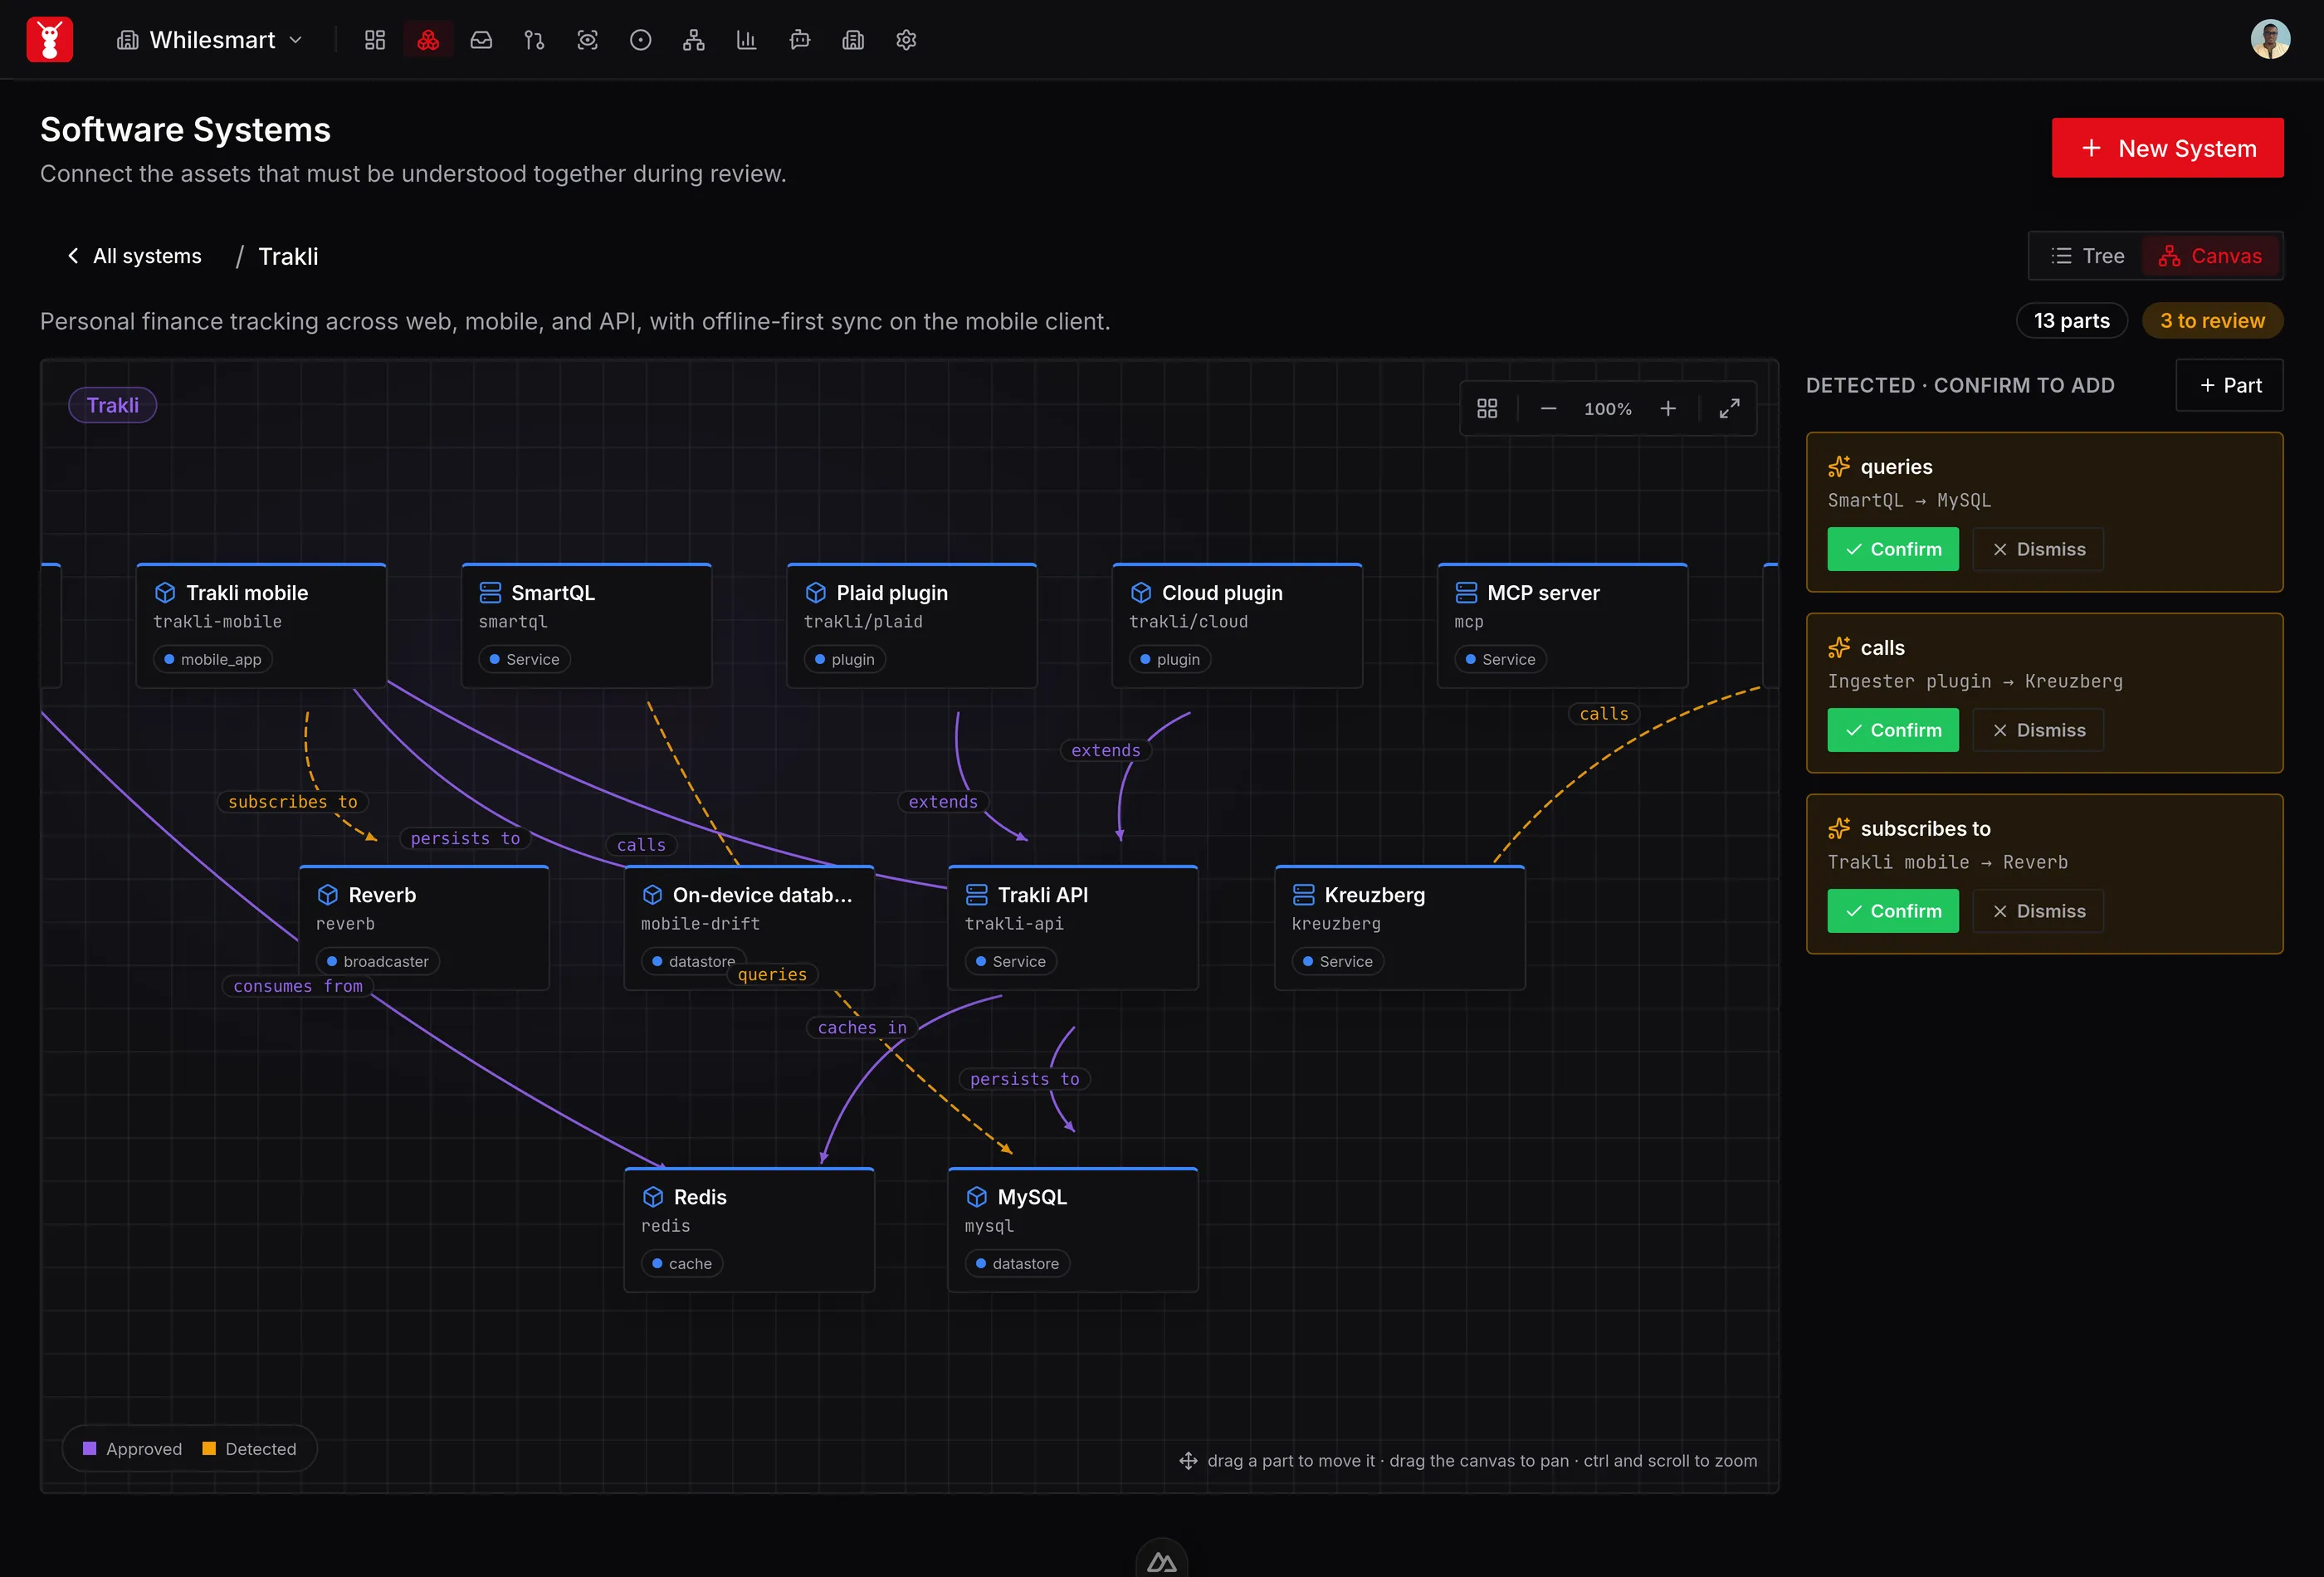
Task: Click the auto-layout grid icon on canvas toolbar
Action: coord(1487,408)
